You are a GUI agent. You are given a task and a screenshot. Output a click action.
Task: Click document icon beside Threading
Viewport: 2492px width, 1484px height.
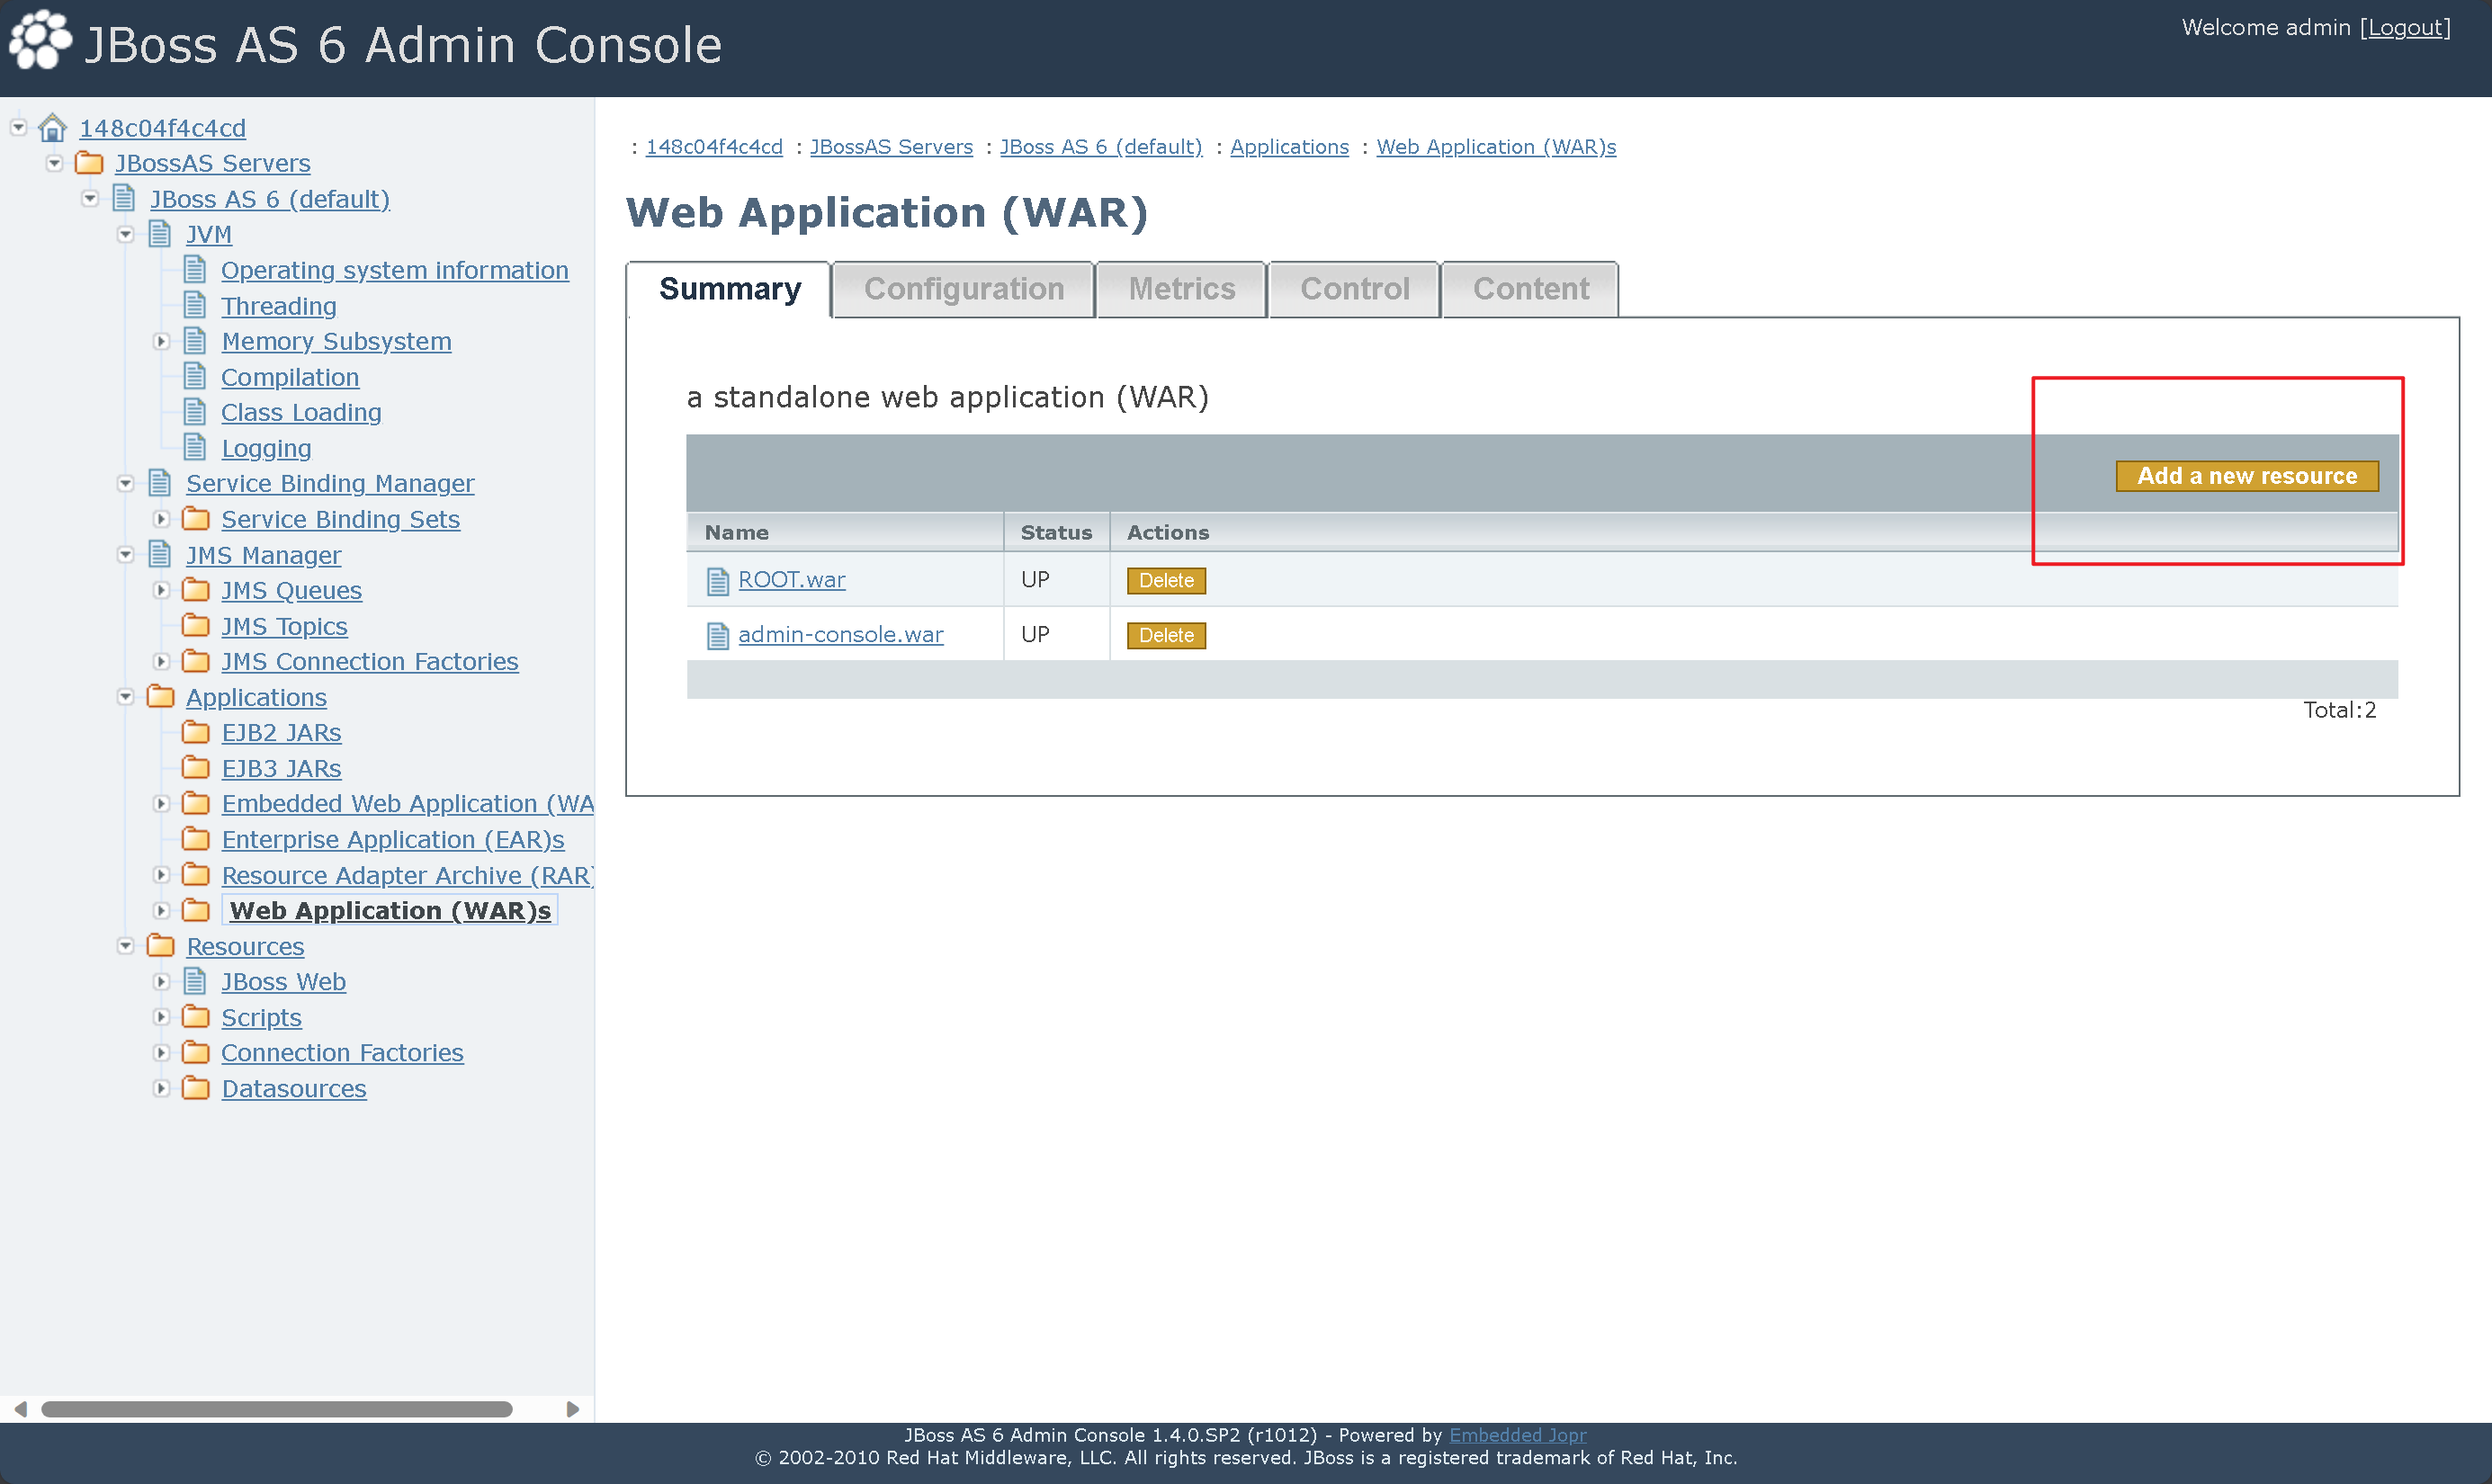196,306
